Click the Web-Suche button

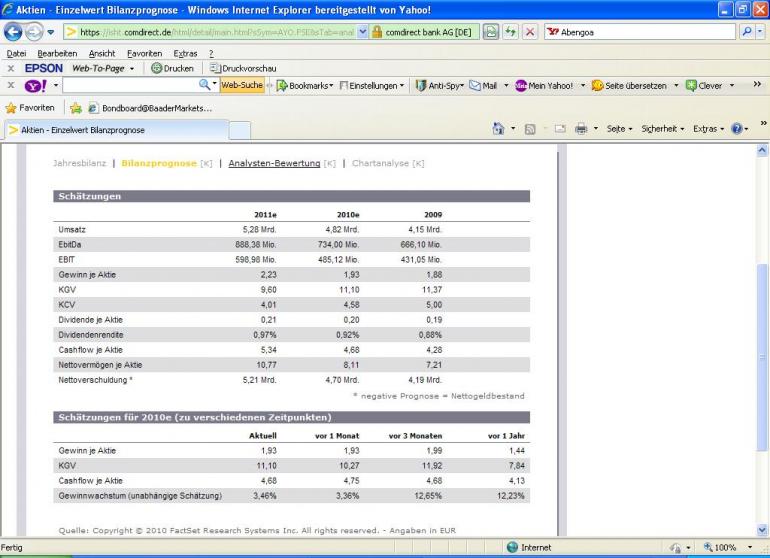(241, 86)
